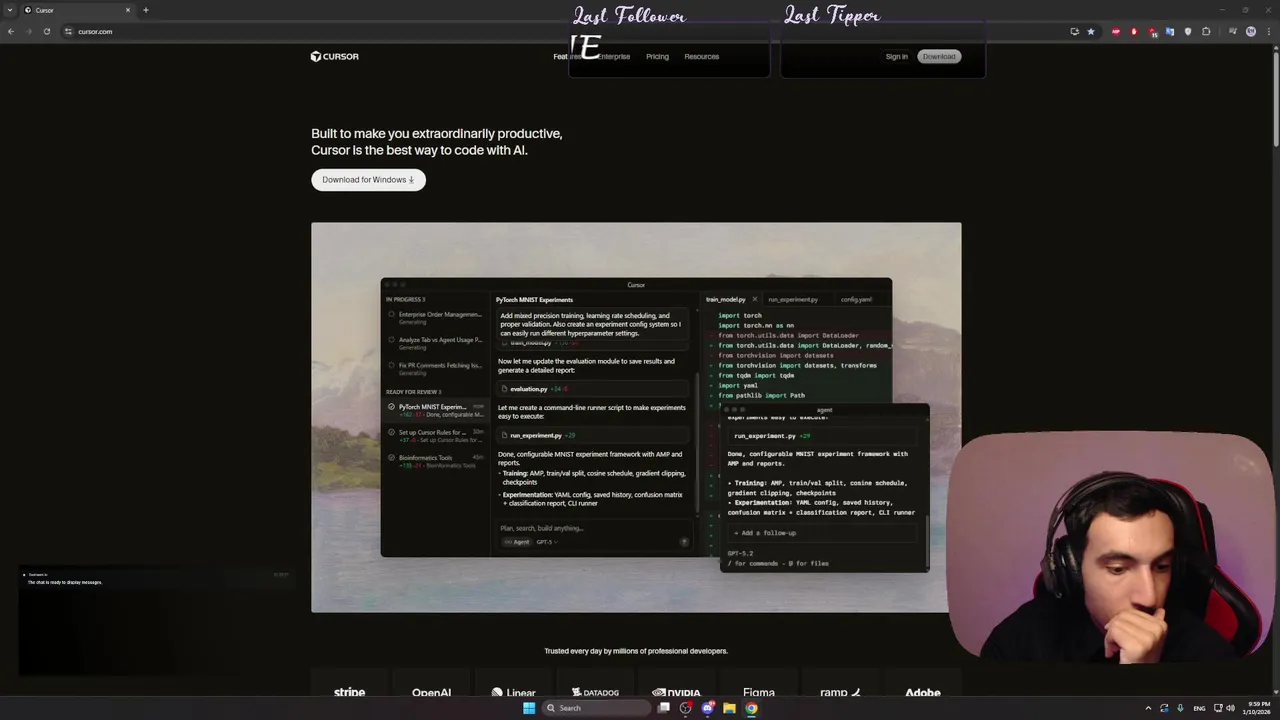Viewport: 1280px width, 720px height.
Task: Select Enterprise Order Management task
Action: pyautogui.click(x=435, y=317)
